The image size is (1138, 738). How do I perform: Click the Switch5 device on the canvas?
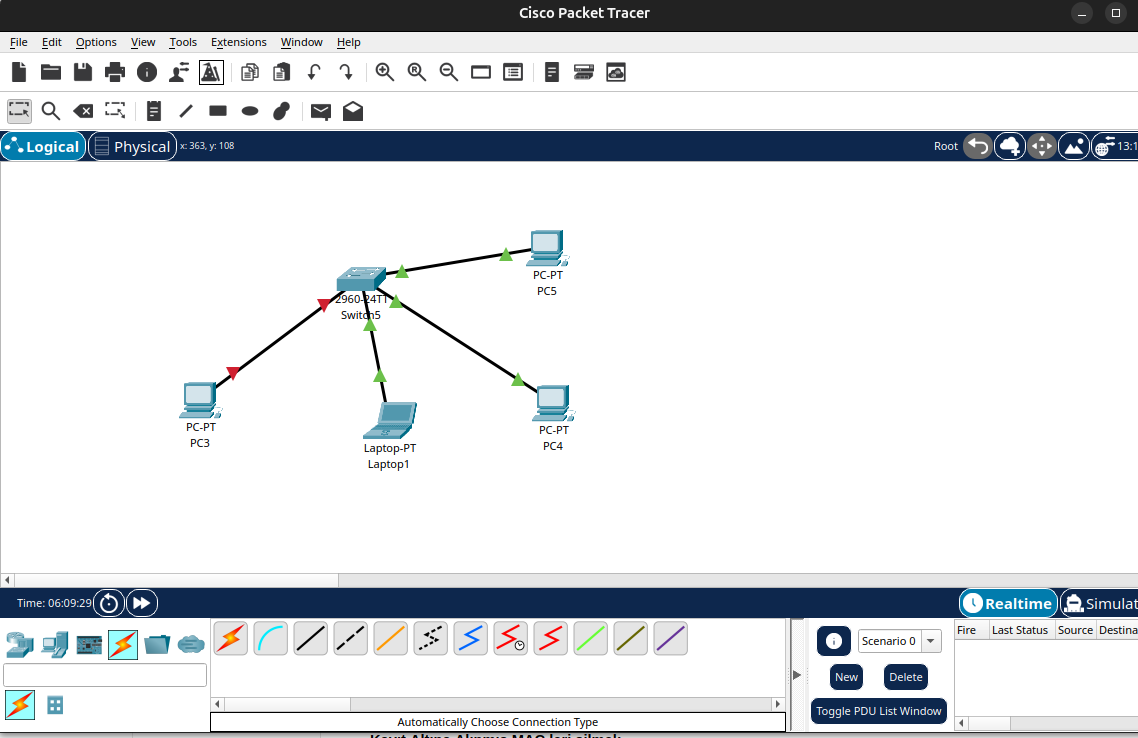pyautogui.click(x=361, y=279)
